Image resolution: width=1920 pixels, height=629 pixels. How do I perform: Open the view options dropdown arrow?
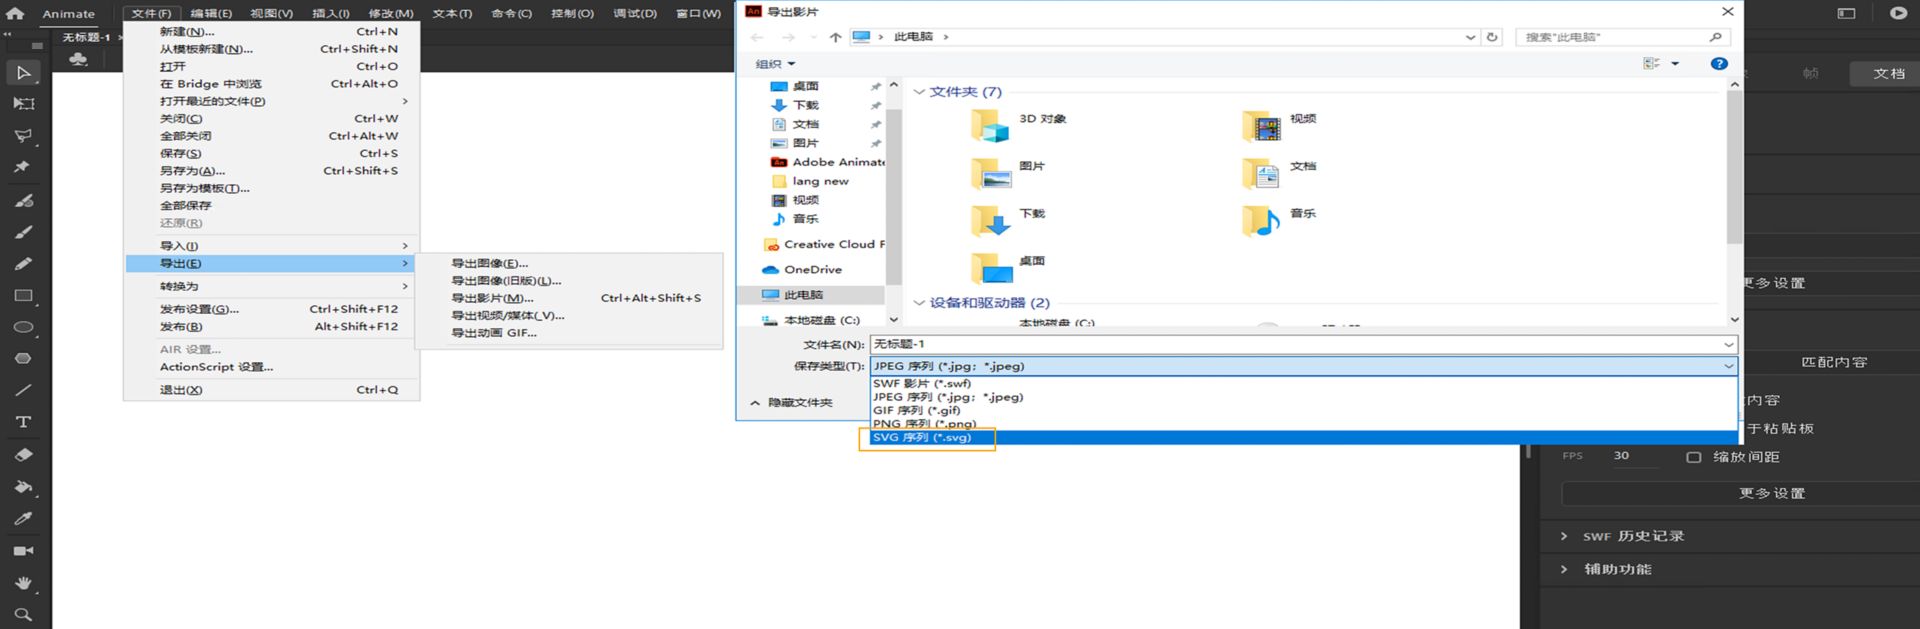[1675, 64]
